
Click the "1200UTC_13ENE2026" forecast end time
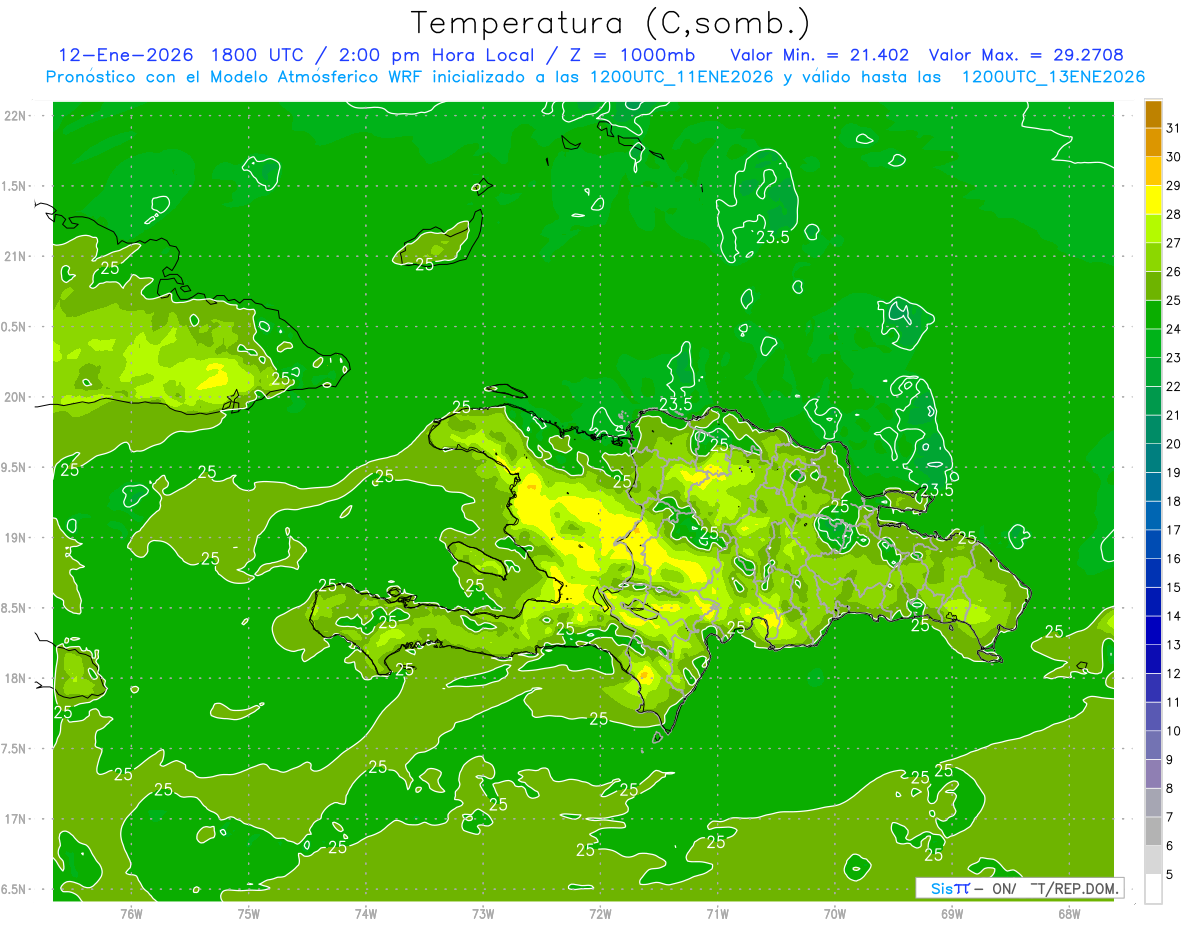tap(1052, 77)
